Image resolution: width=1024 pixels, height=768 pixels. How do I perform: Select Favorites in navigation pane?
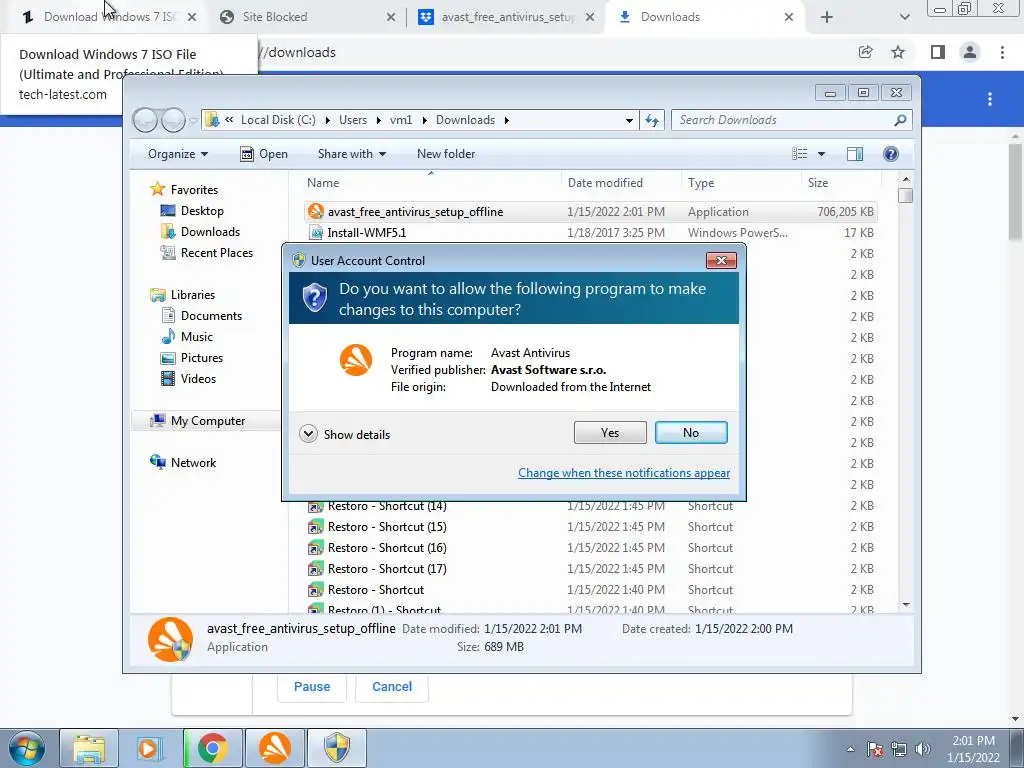(x=194, y=189)
